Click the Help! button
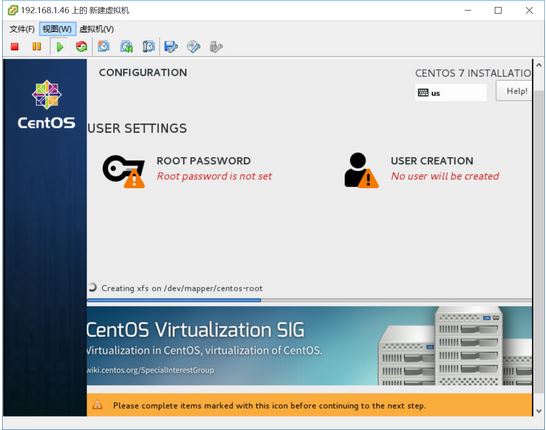The height and width of the screenshot is (430, 546). 514,91
